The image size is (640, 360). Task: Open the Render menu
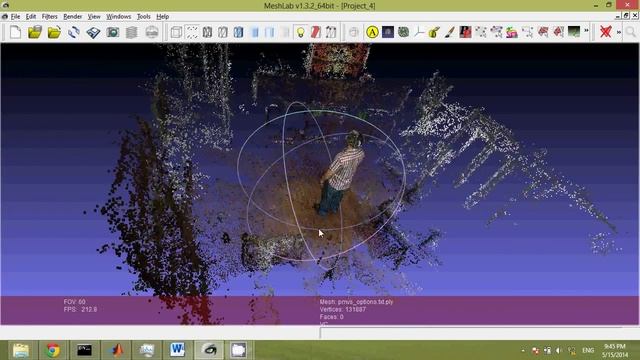72,17
